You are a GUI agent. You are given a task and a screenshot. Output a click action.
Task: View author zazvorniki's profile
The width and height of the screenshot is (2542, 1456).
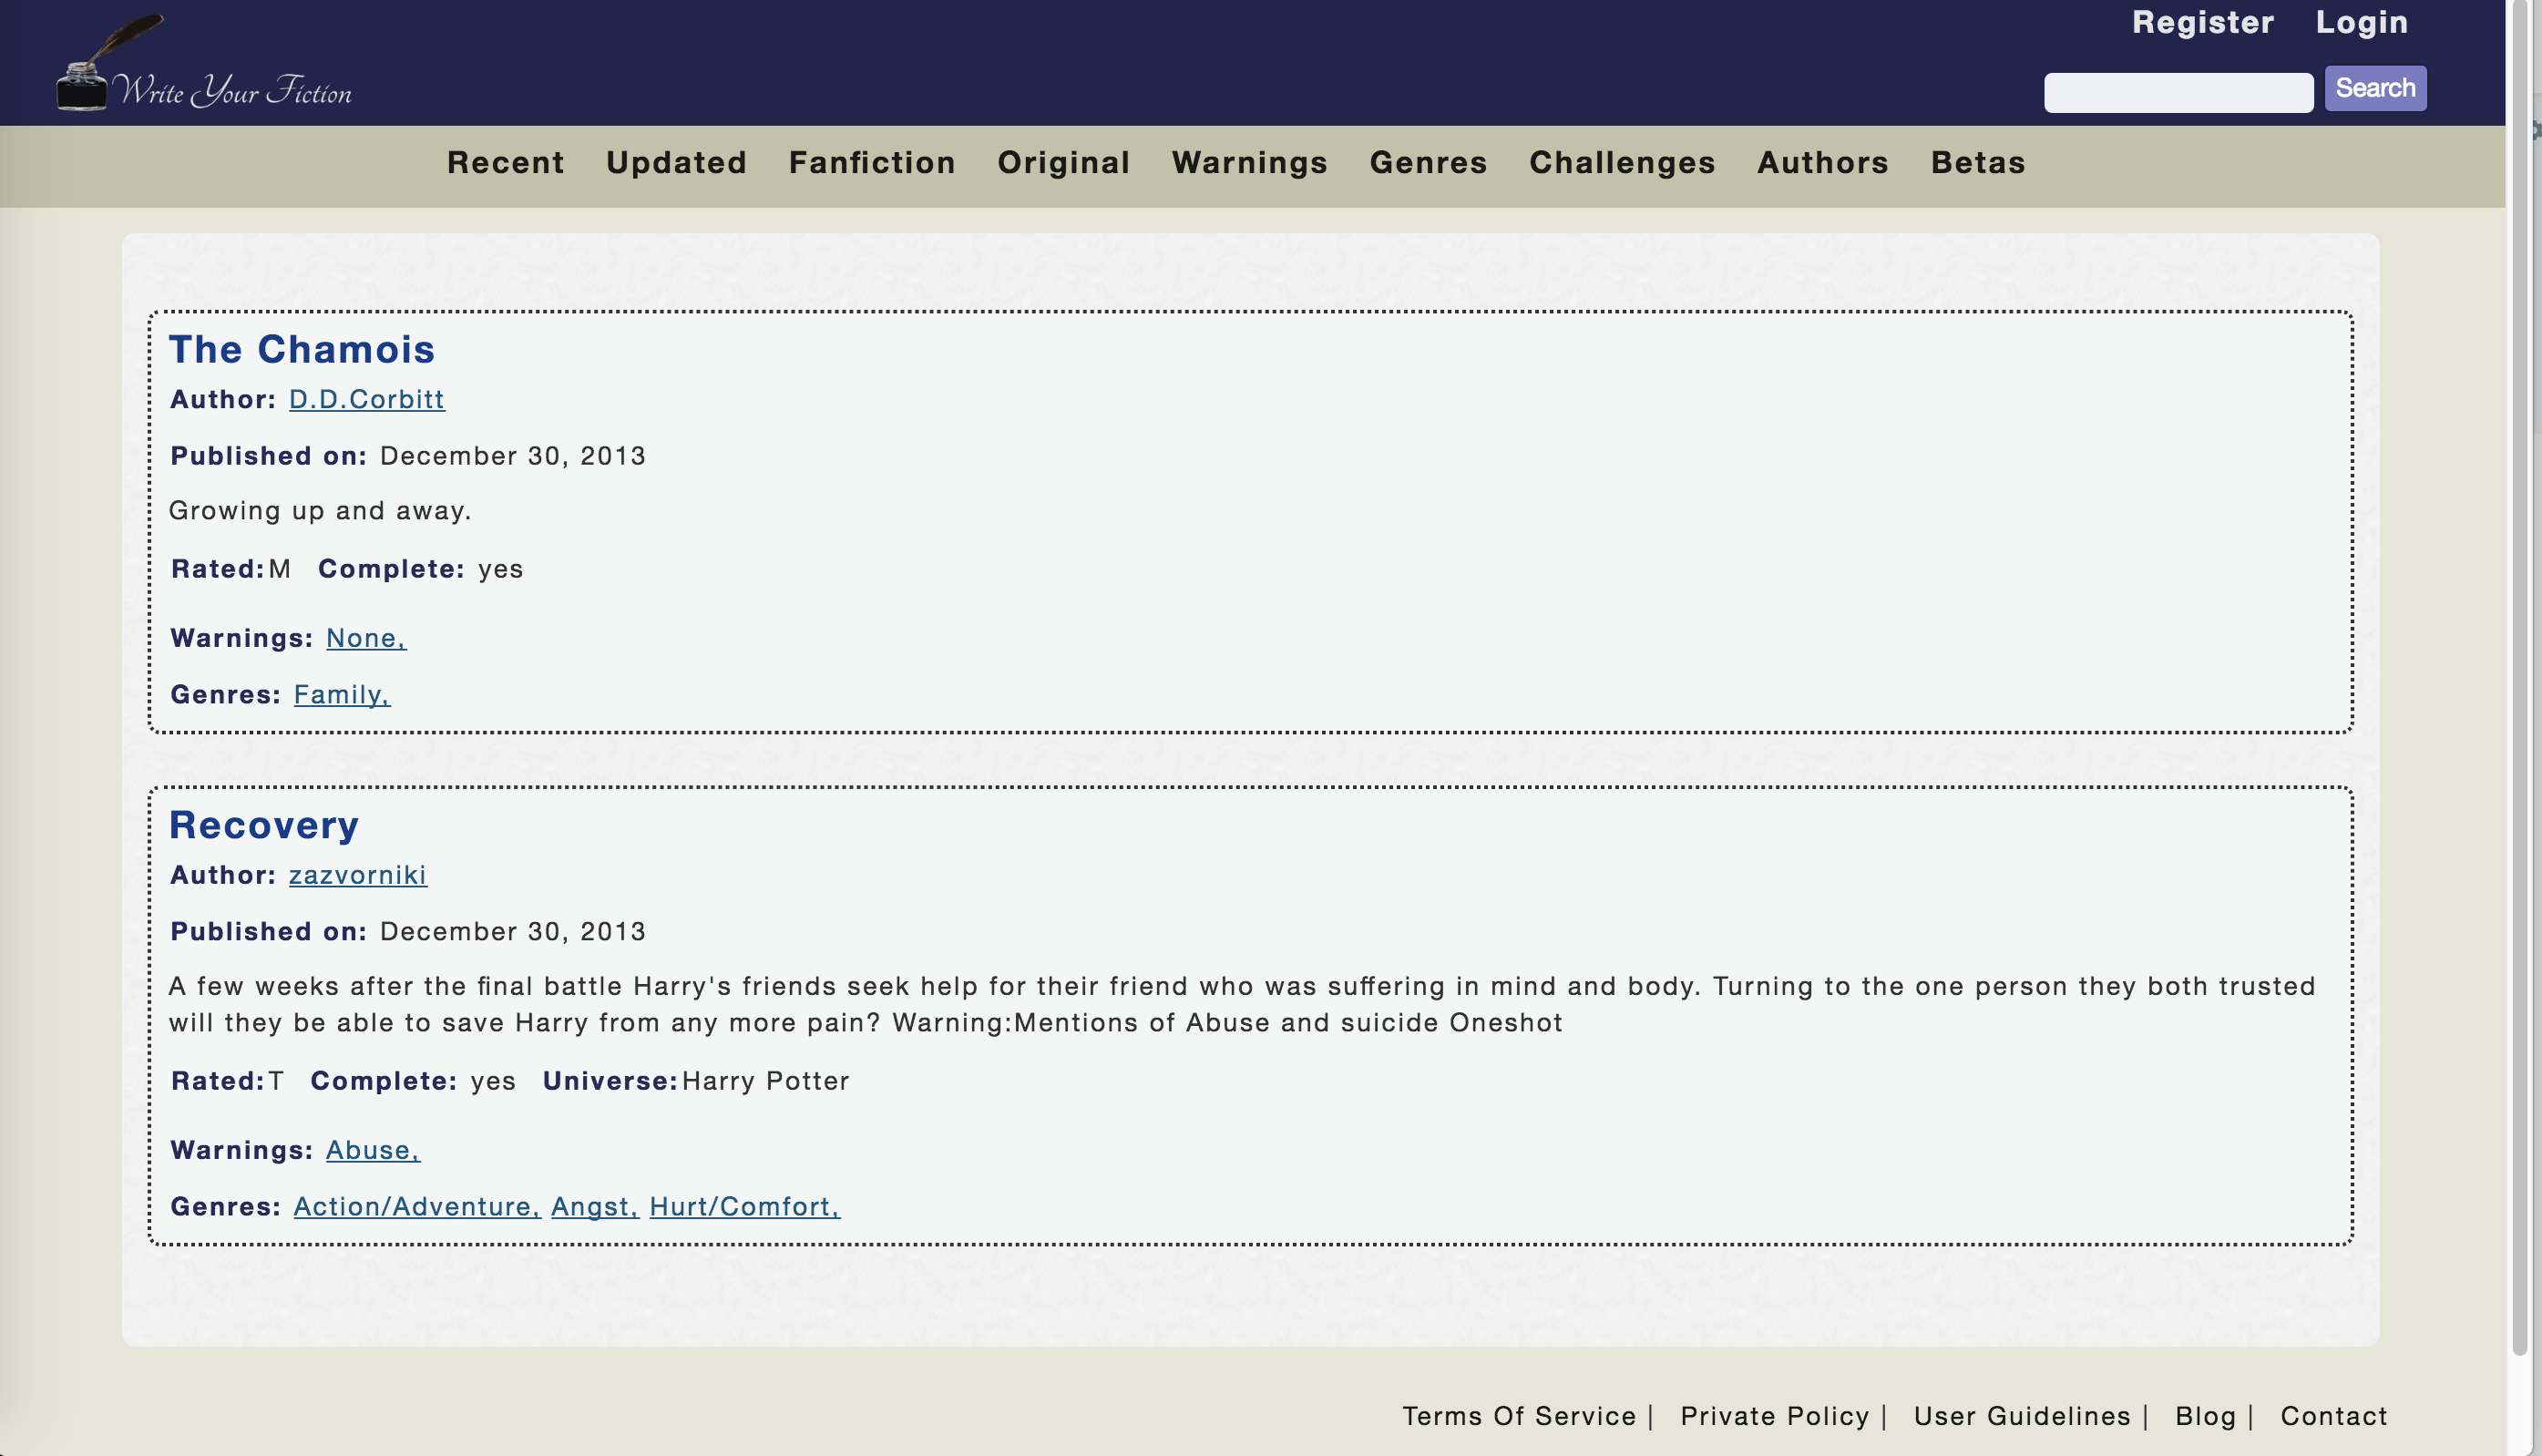click(357, 875)
